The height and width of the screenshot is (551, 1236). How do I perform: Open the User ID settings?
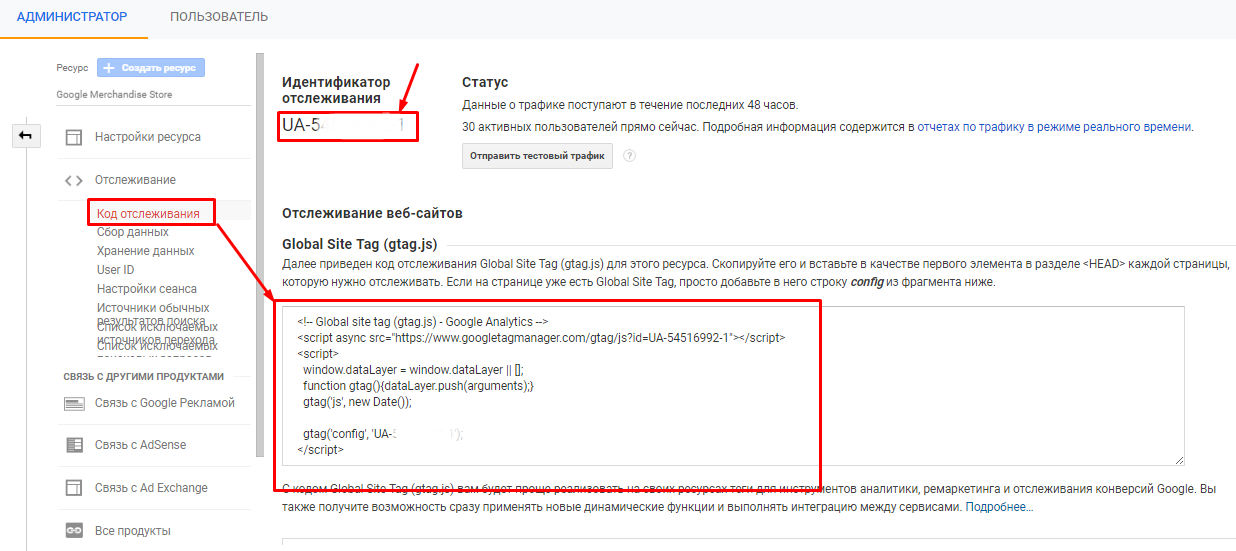pyautogui.click(x=116, y=270)
